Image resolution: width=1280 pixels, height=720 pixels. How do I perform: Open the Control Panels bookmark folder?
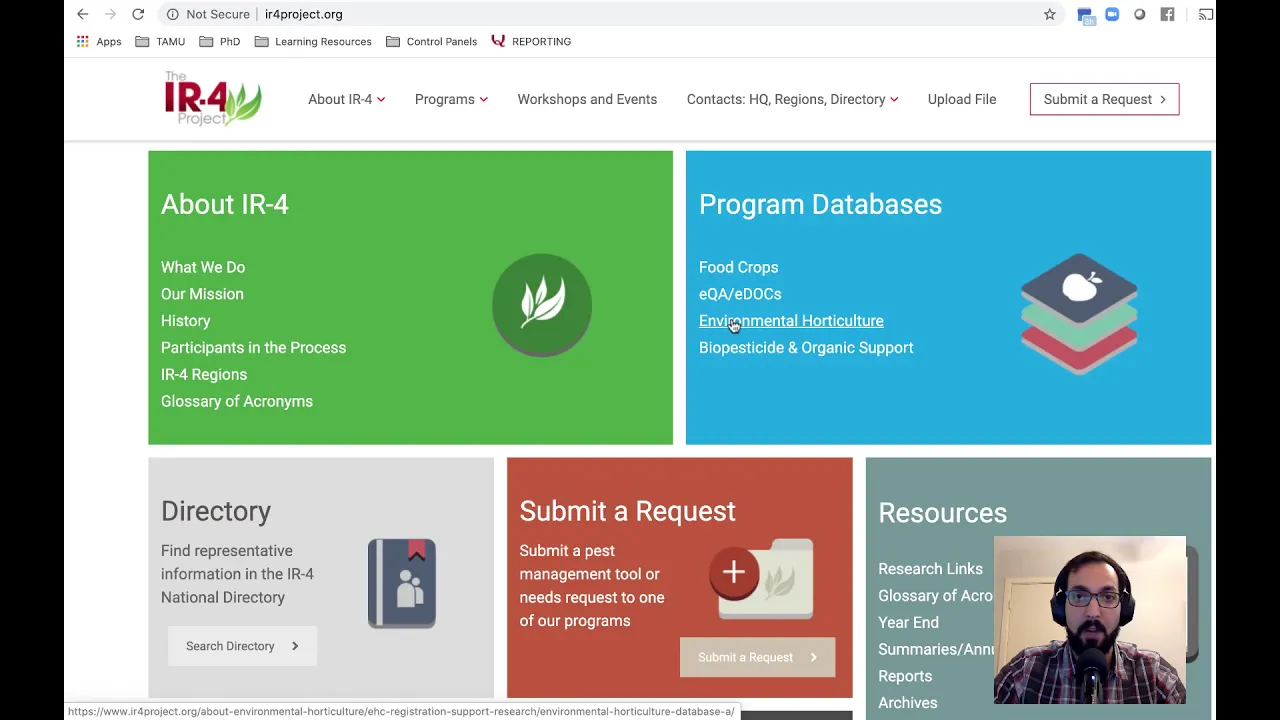(x=431, y=41)
